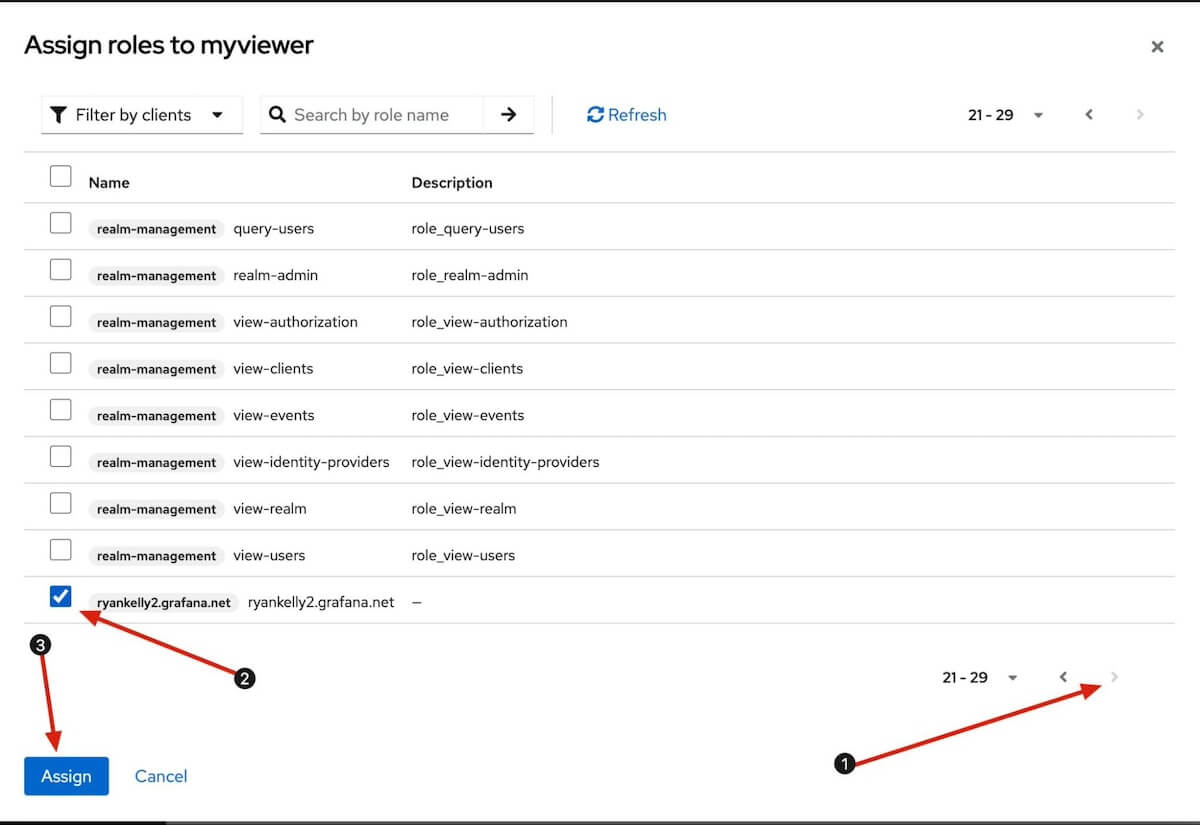This screenshot has width=1200, height=825.
Task: Click the role_query-users description
Action: pos(468,229)
